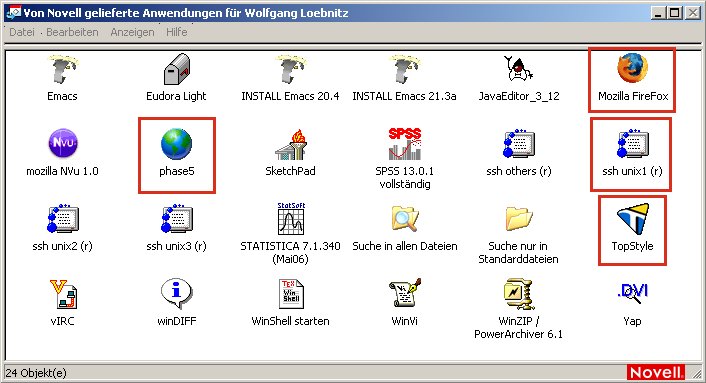This screenshot has width=706, height=383.
Task: Maximize the Novell applications window
Action: point(674,13)
